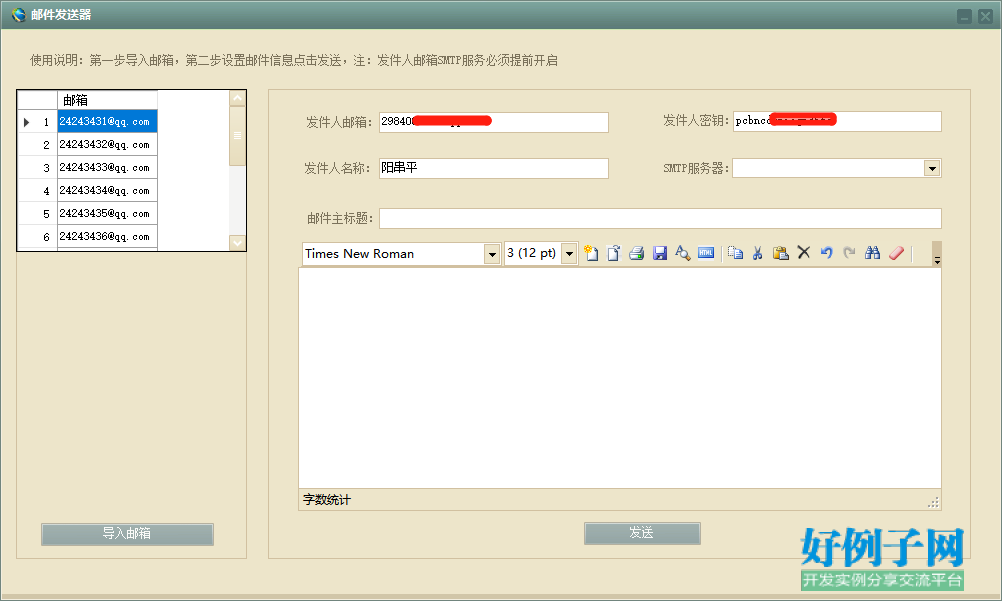
Task: Expand the toolbar overflow options arrow
Action: tap(937, 254)
